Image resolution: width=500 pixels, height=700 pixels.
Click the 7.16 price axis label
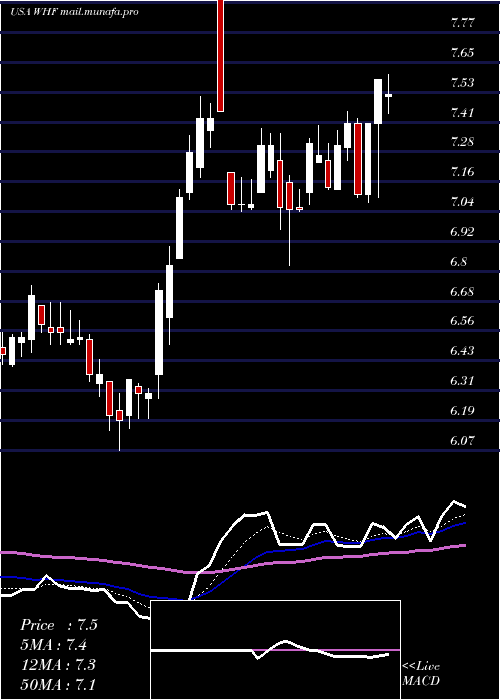[462, 172]
